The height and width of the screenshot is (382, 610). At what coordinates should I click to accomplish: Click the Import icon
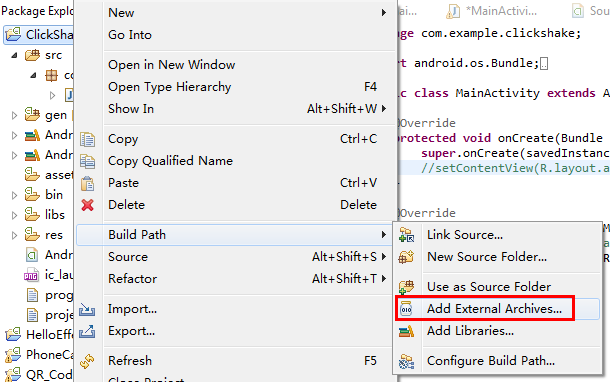pos(87,309)
